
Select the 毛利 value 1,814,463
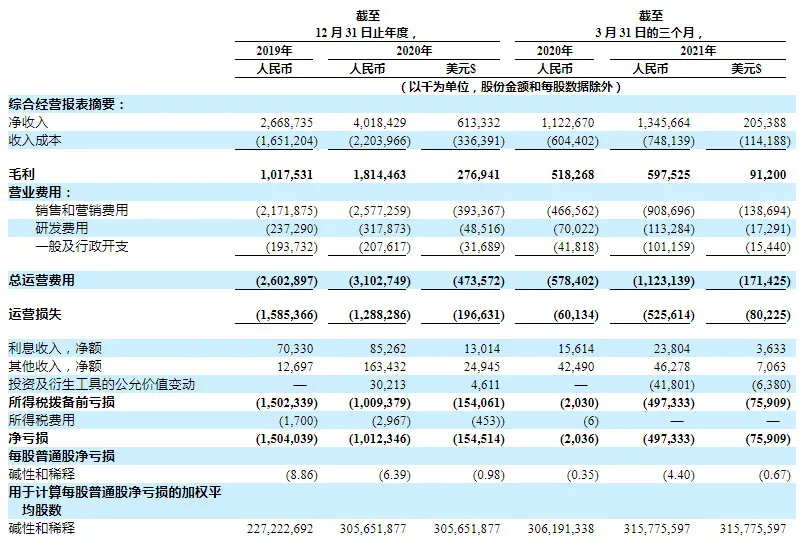tap(380, 174)
